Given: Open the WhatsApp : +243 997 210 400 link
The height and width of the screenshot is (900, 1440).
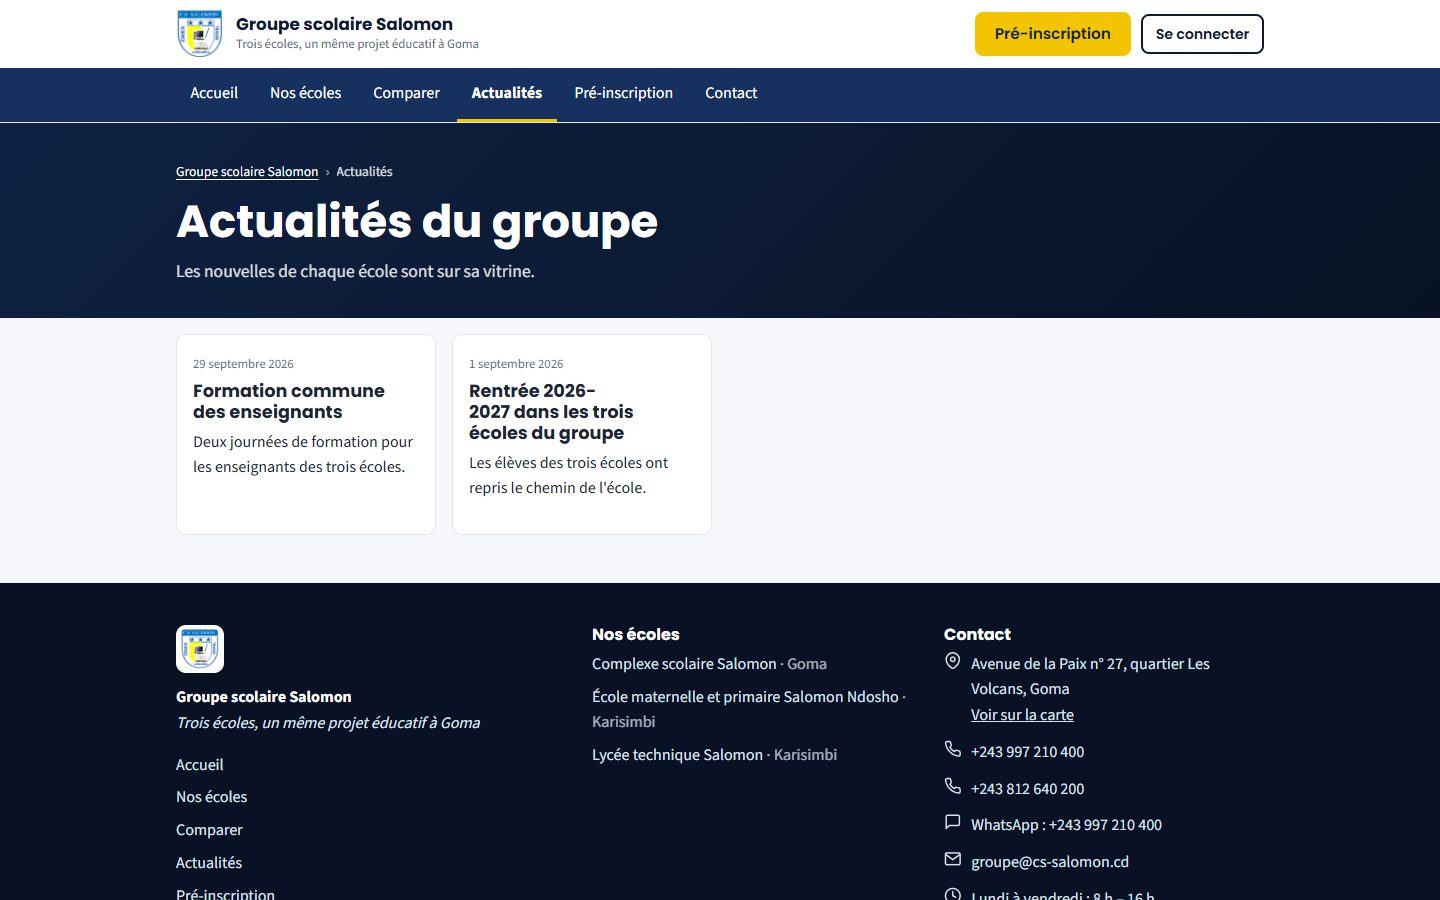Looking at the screenshot, I should (1066, 825).
